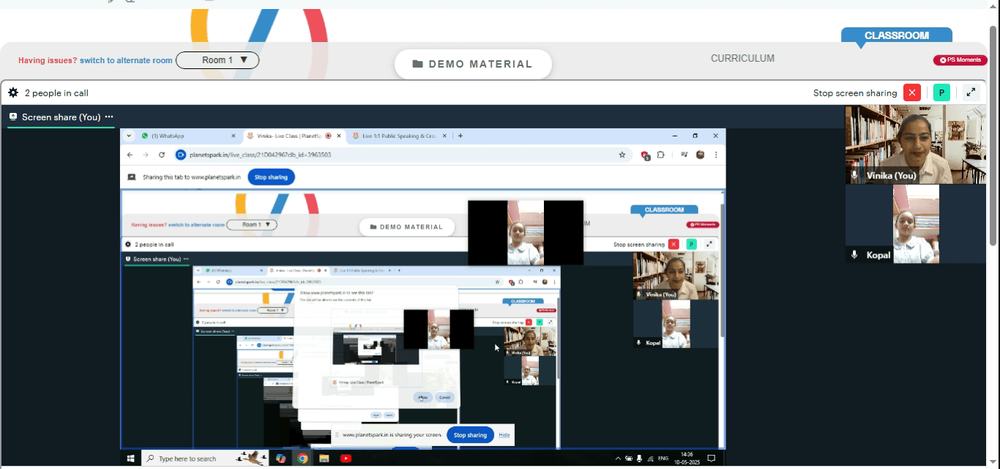Reload the page in the large shared Chrome window
This screenshot has width=1000, height=469.
point(161,154)
